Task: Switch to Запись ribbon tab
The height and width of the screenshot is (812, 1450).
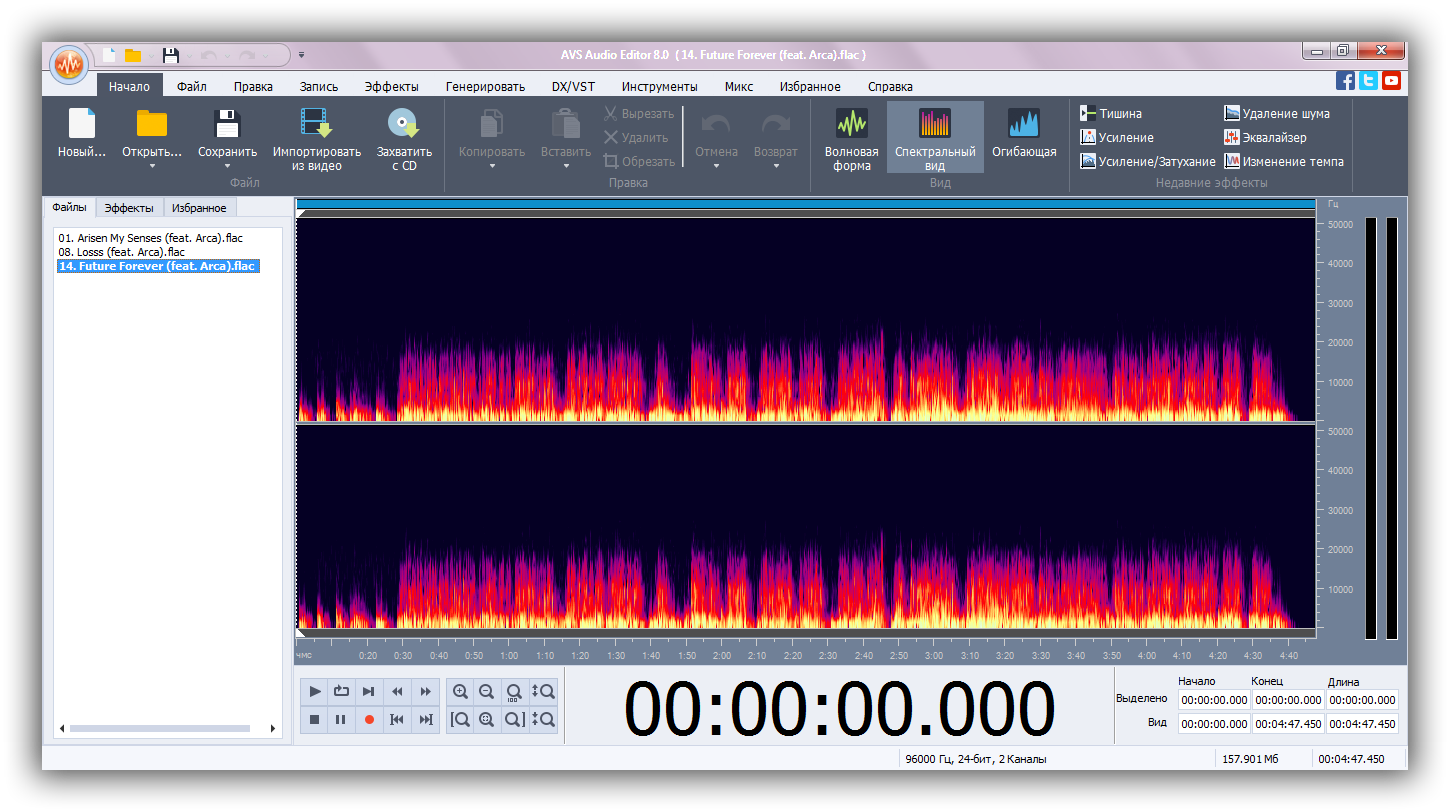Action: 319,87
